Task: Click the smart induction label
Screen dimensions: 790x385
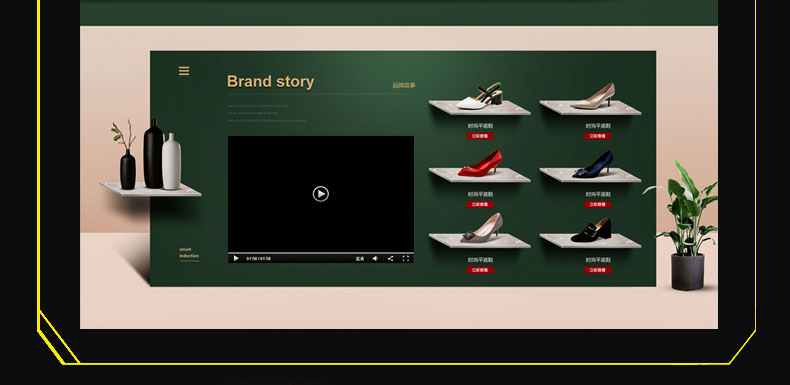Action: coord(189,252)
